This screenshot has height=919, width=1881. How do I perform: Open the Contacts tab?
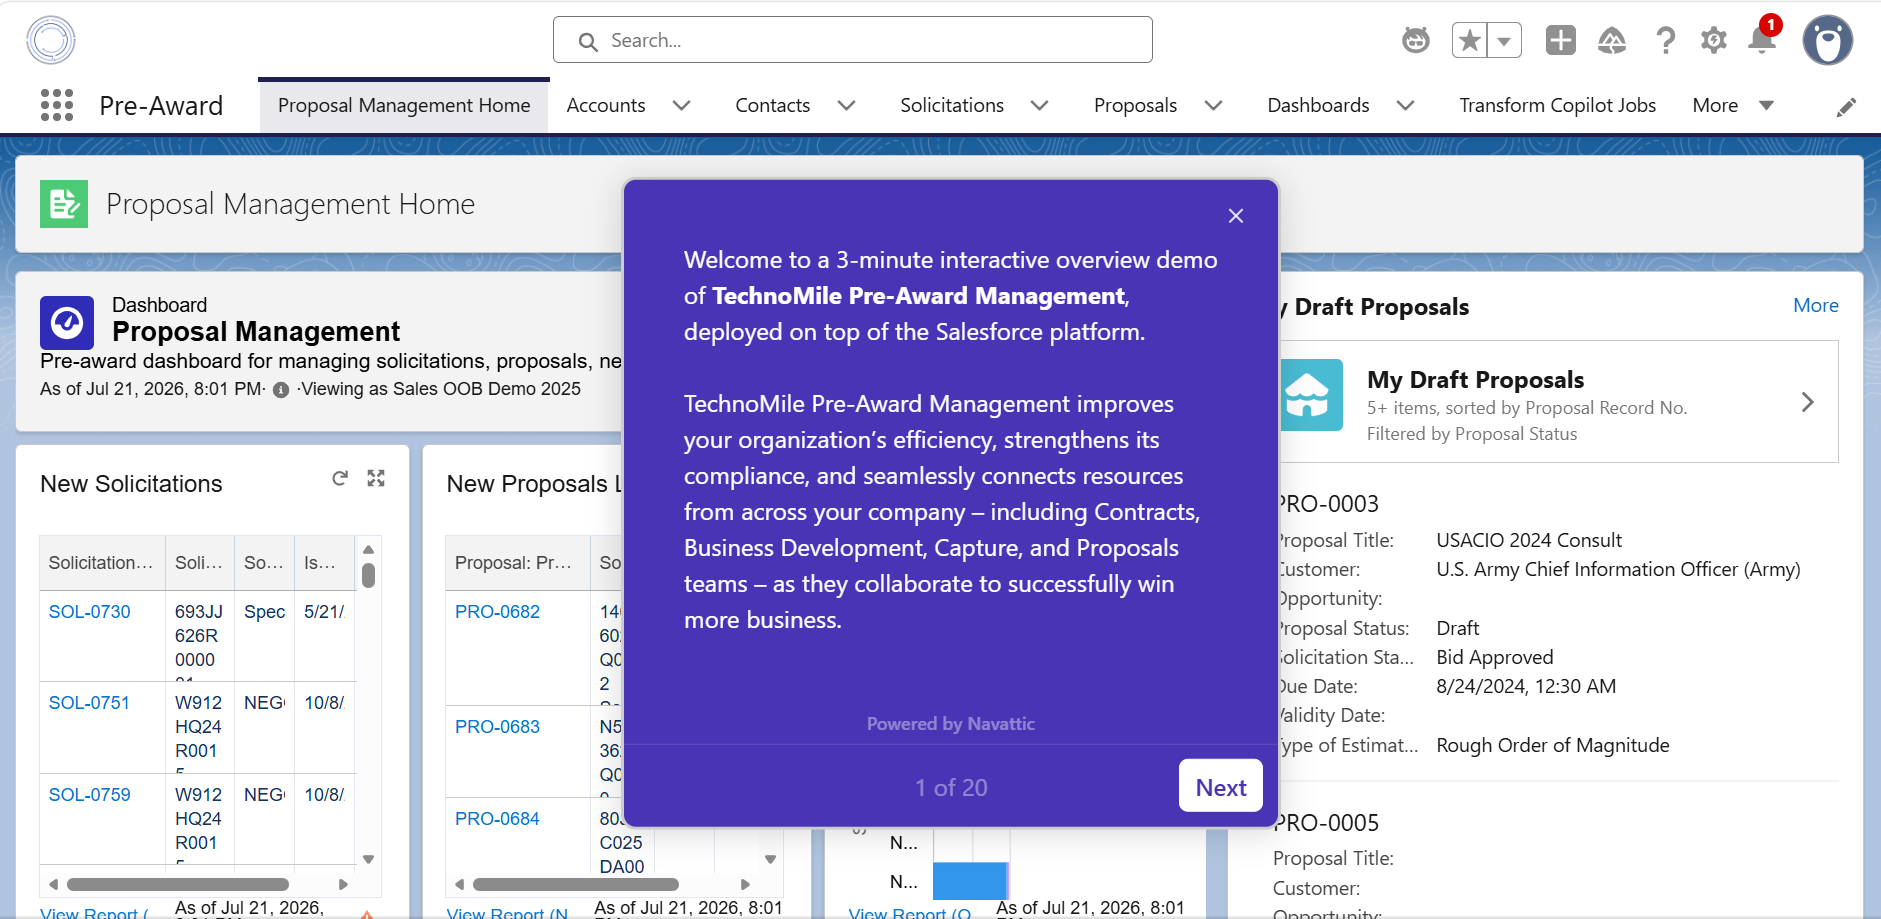(x=773, y=106)
